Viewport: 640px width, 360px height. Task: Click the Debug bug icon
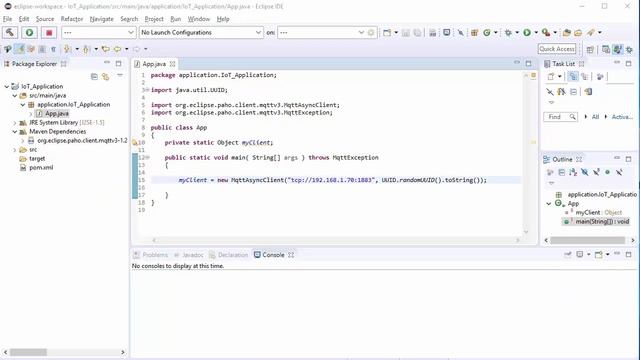[x=508, y=33]
